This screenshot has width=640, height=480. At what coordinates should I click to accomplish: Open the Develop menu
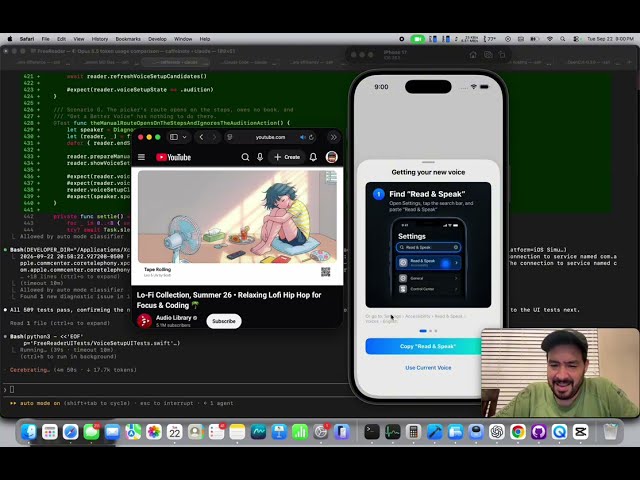[157, 39]
